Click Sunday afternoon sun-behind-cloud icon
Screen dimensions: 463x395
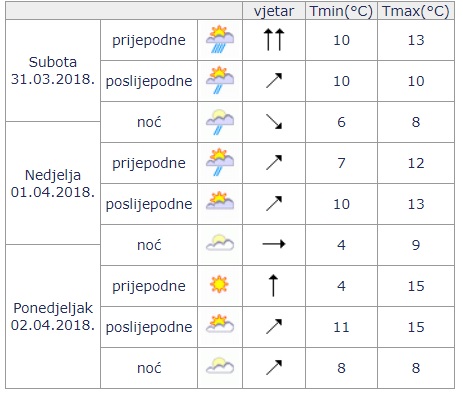click(220, 201)
